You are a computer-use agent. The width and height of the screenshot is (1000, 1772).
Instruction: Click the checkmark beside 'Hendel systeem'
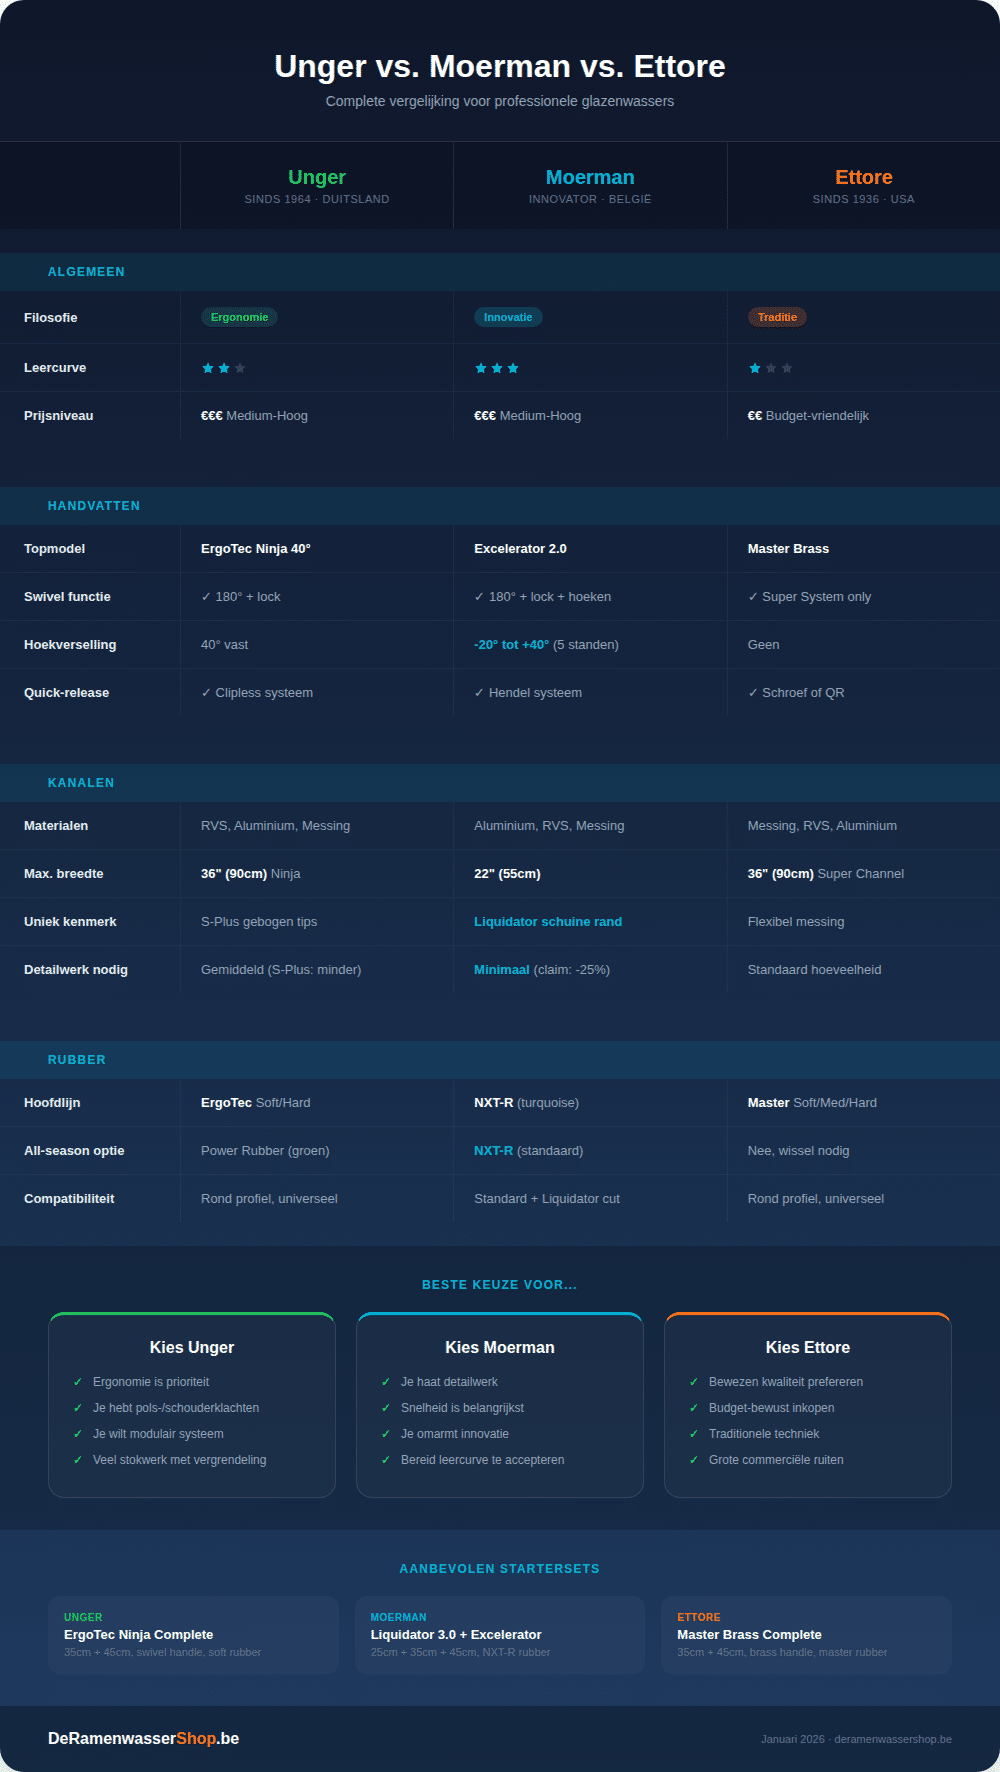point(479,693)
